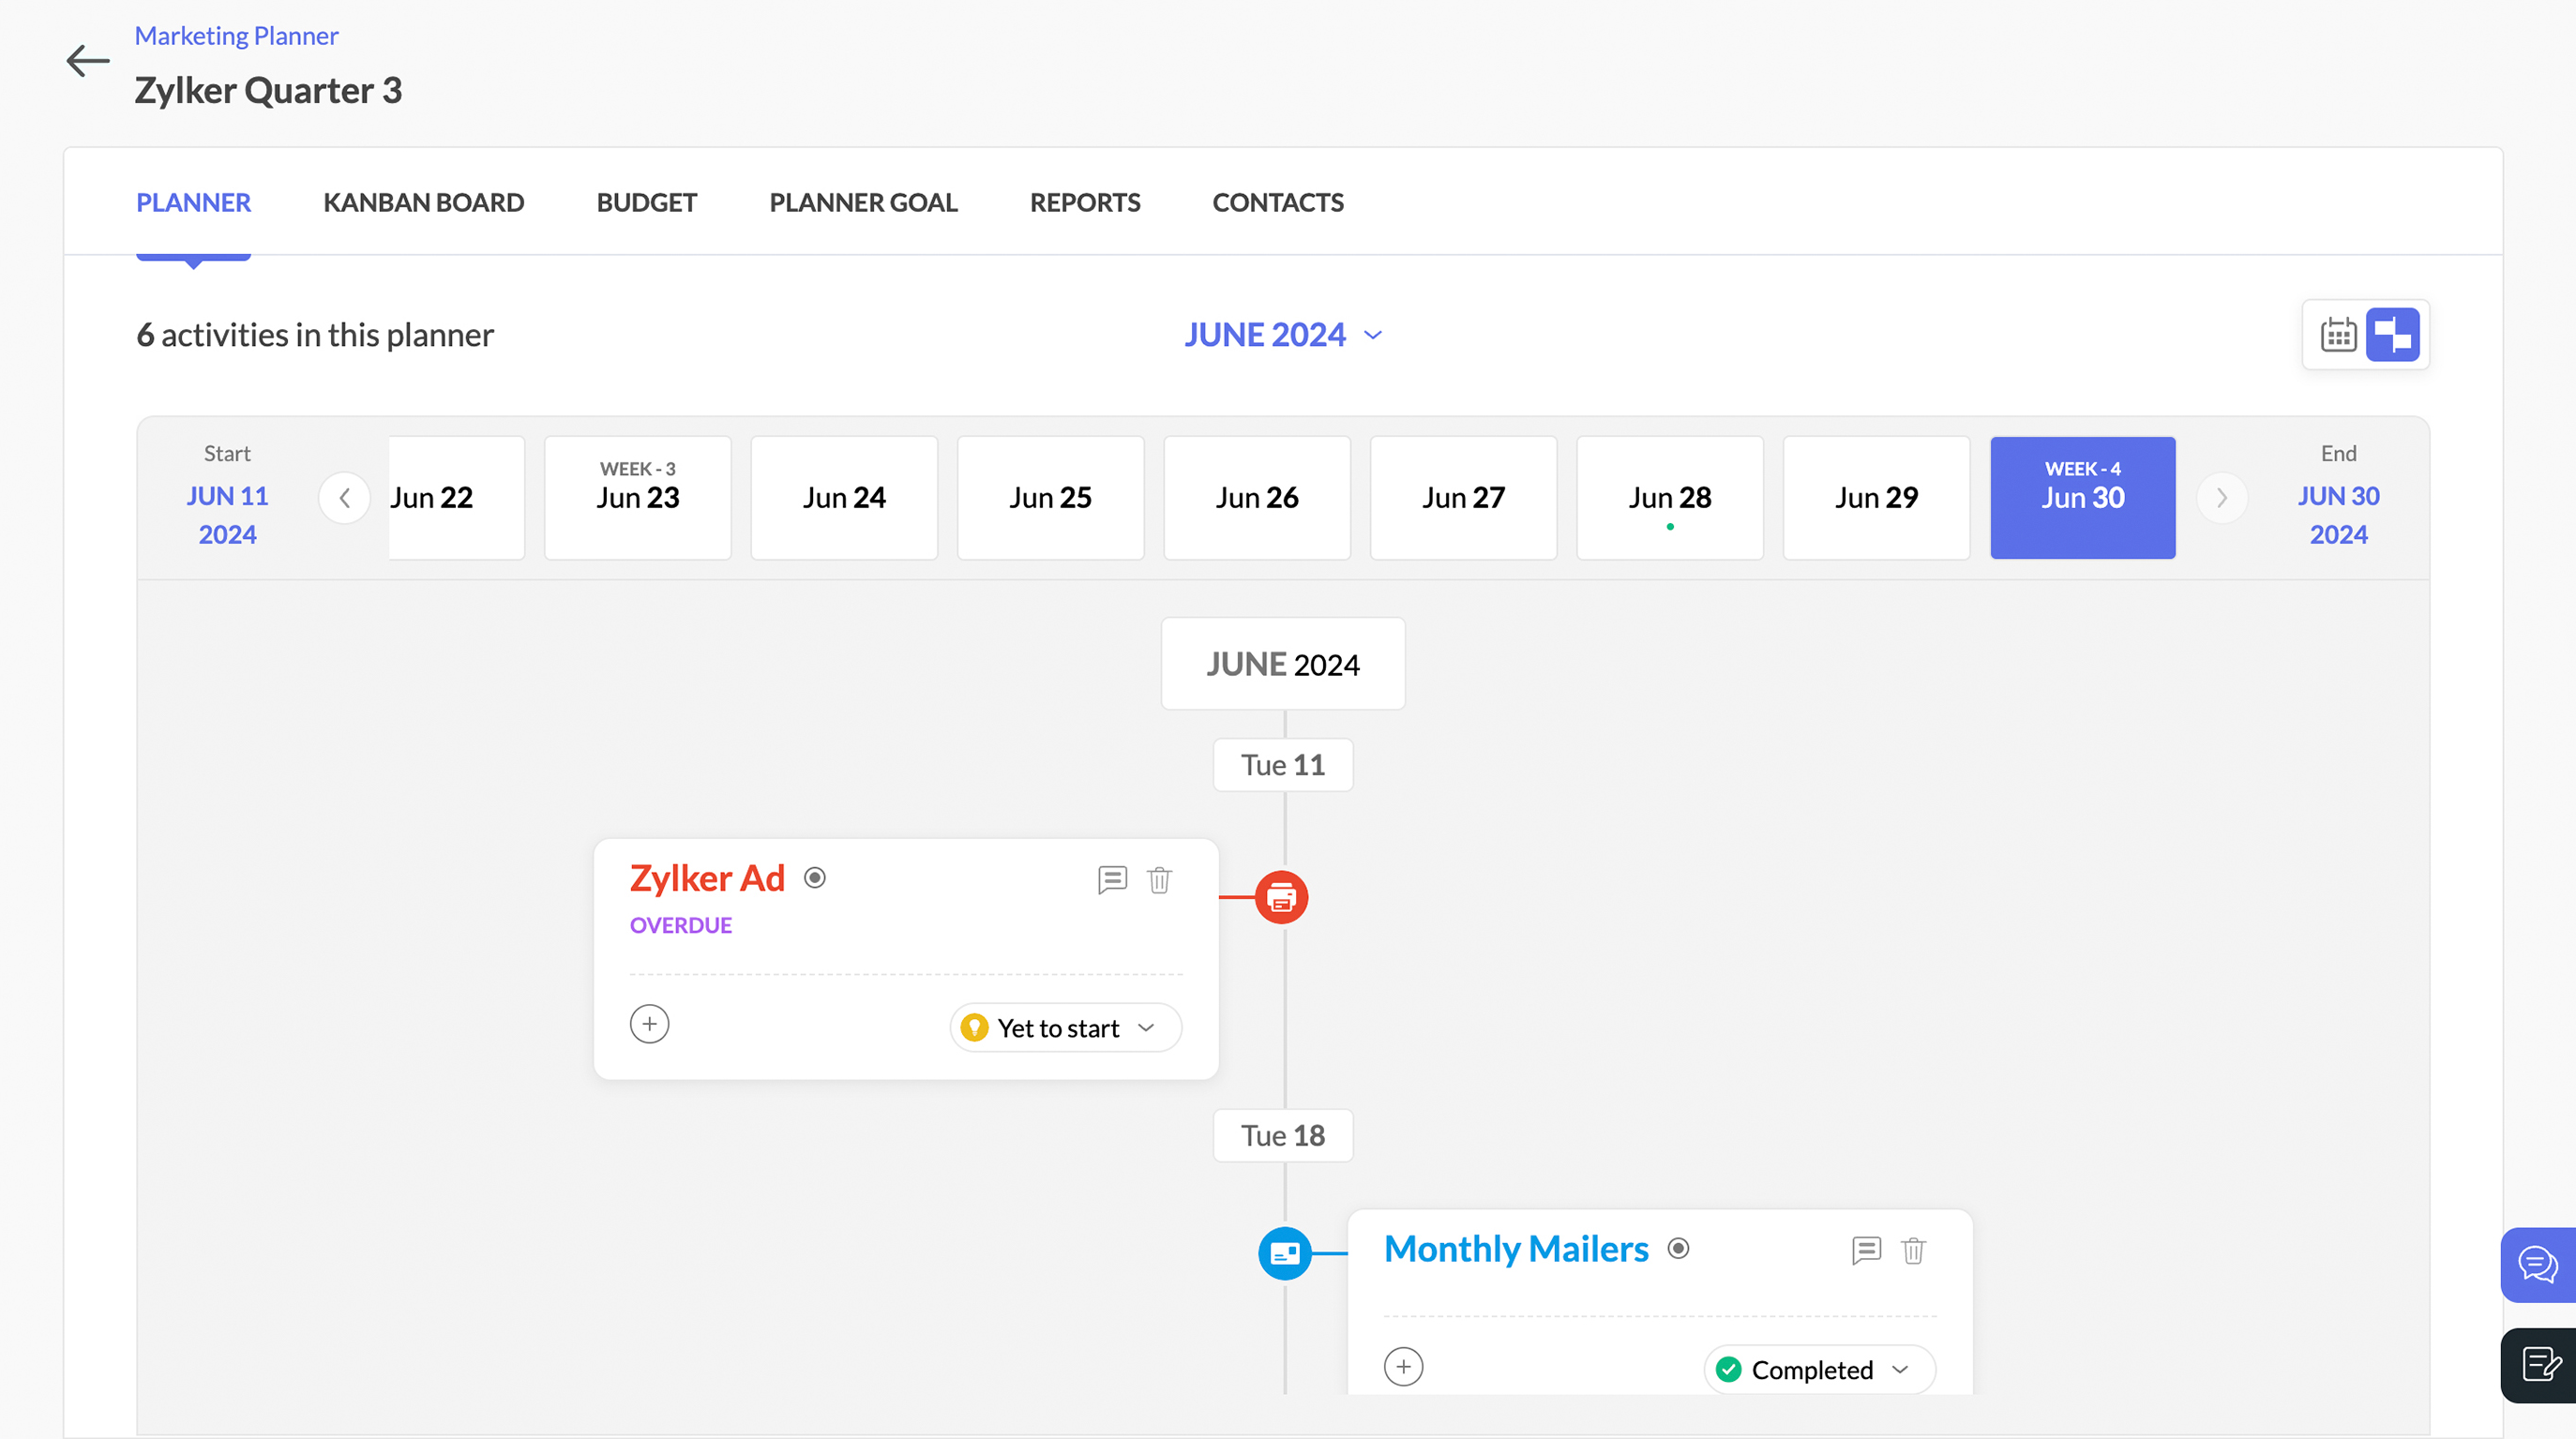Delete the Monthly Mailers activity
The width and height of the screenshot is (2576, 1439).
(1913, 1250)
